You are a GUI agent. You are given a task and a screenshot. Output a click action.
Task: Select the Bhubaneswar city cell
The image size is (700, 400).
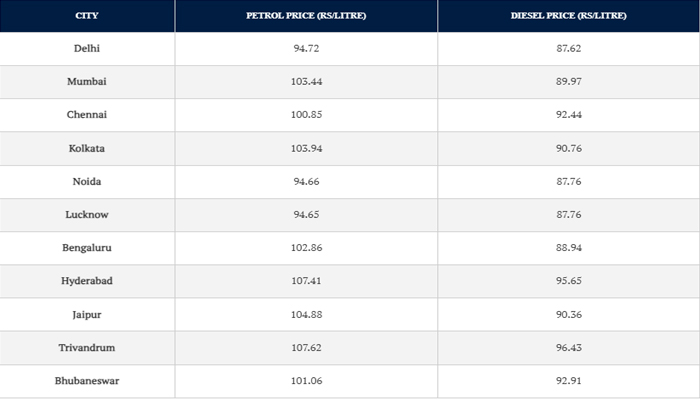87,381
